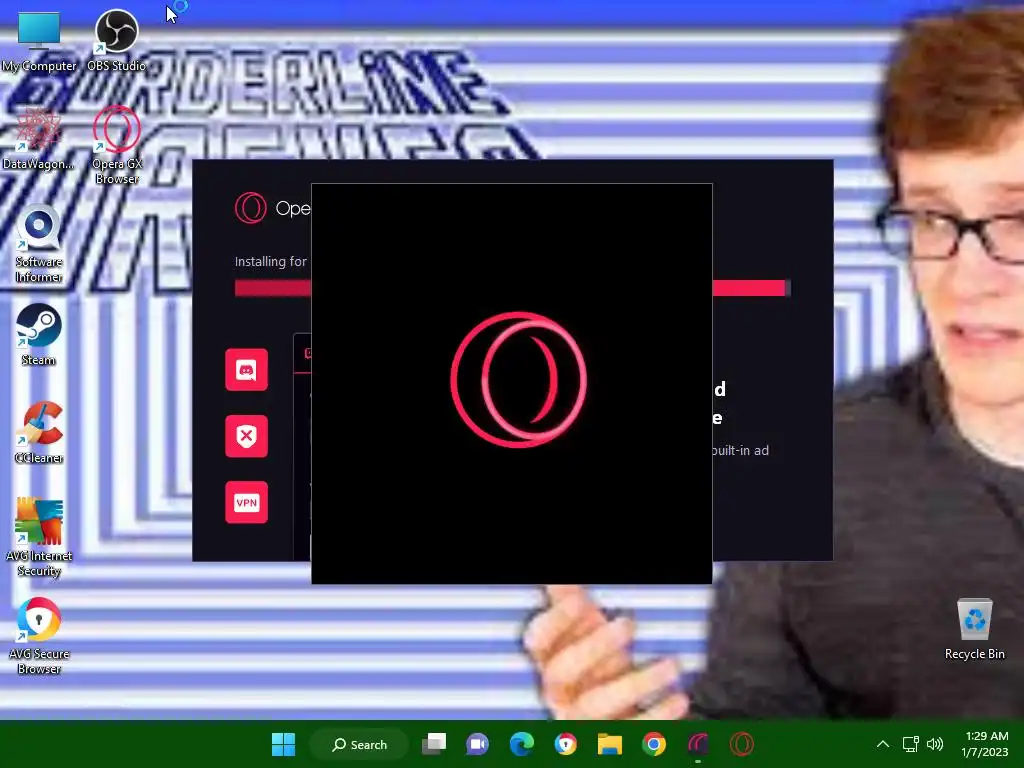Viewport: 1024px width, 768px height.
Task: Click the ad blocker shield icon in installer
Action: (246, 436)
